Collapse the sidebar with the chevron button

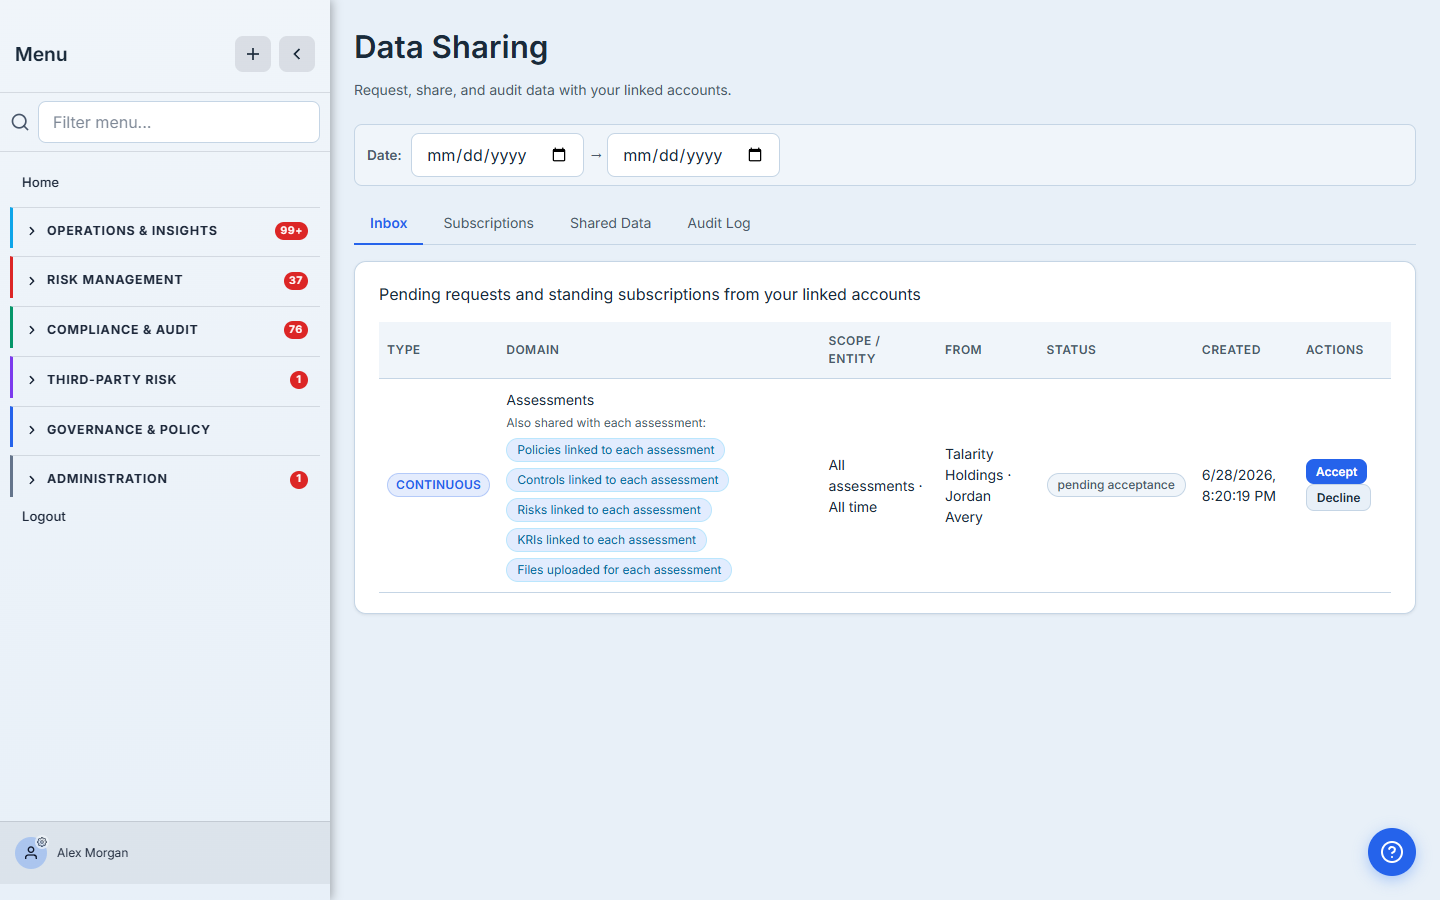point(297,54)
